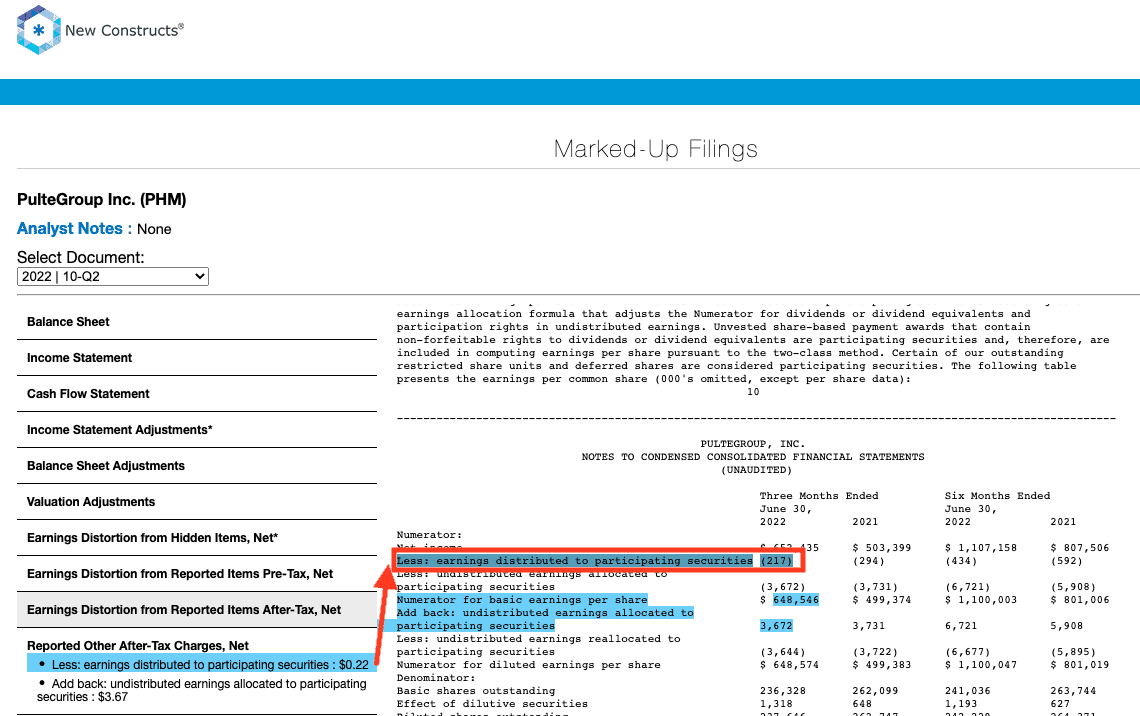Open the Income Statement section
The height and width of the screenshot is (716, 1140).
point(197,358)
